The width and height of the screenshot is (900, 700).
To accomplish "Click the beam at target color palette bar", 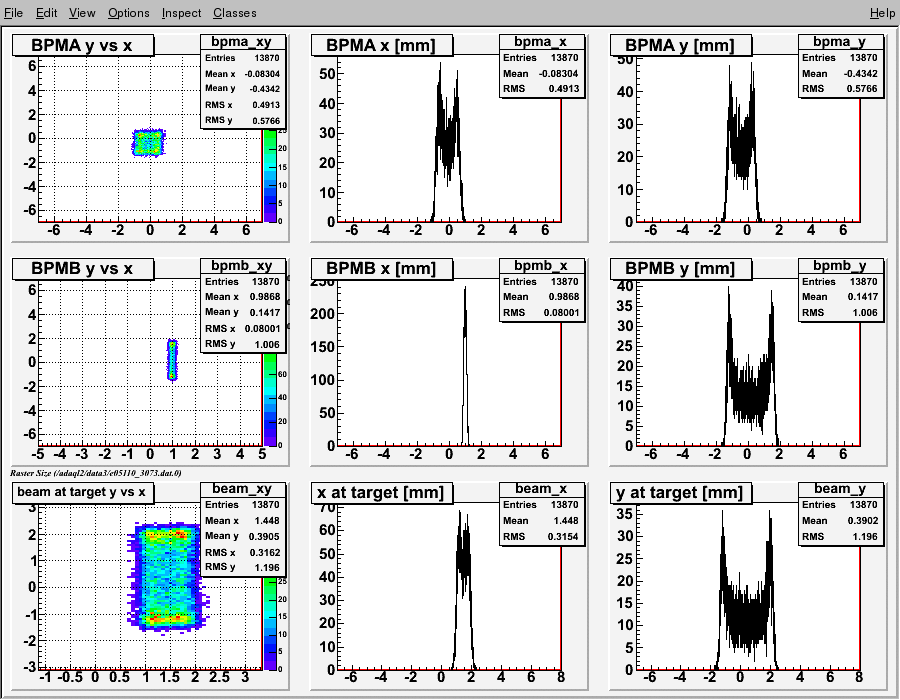I will click(x=270, y=623).
